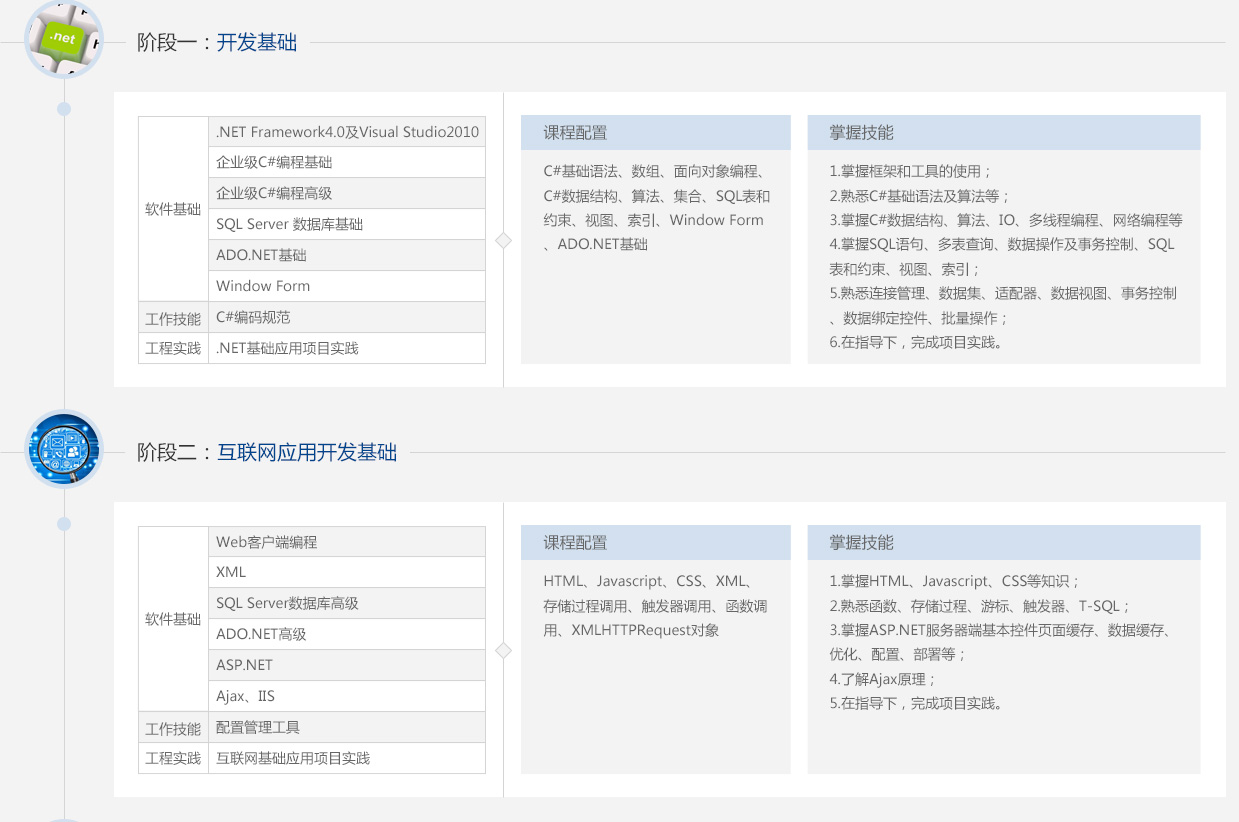This screenshot has height=822, width=1239.
Task: Click the line 4.掌握SQL语句、多表查询
Action: [1002, 244]
